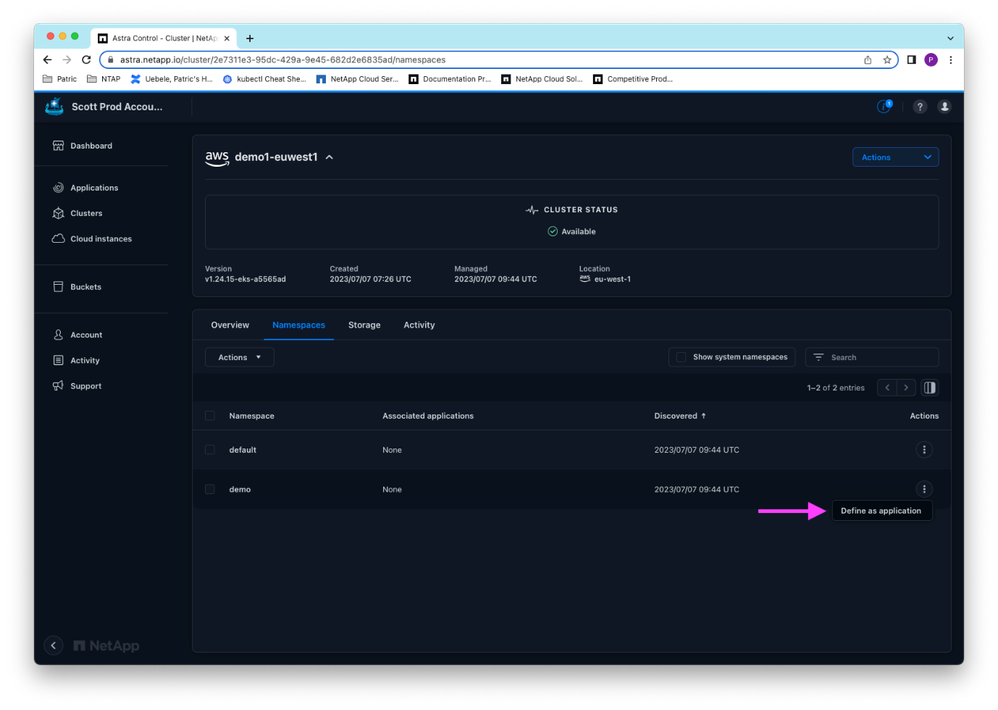The height and width of the screenshot is (710, 998).
Task: Collapse the demo1-euwest1 cluster header
Action: (329, 157)
